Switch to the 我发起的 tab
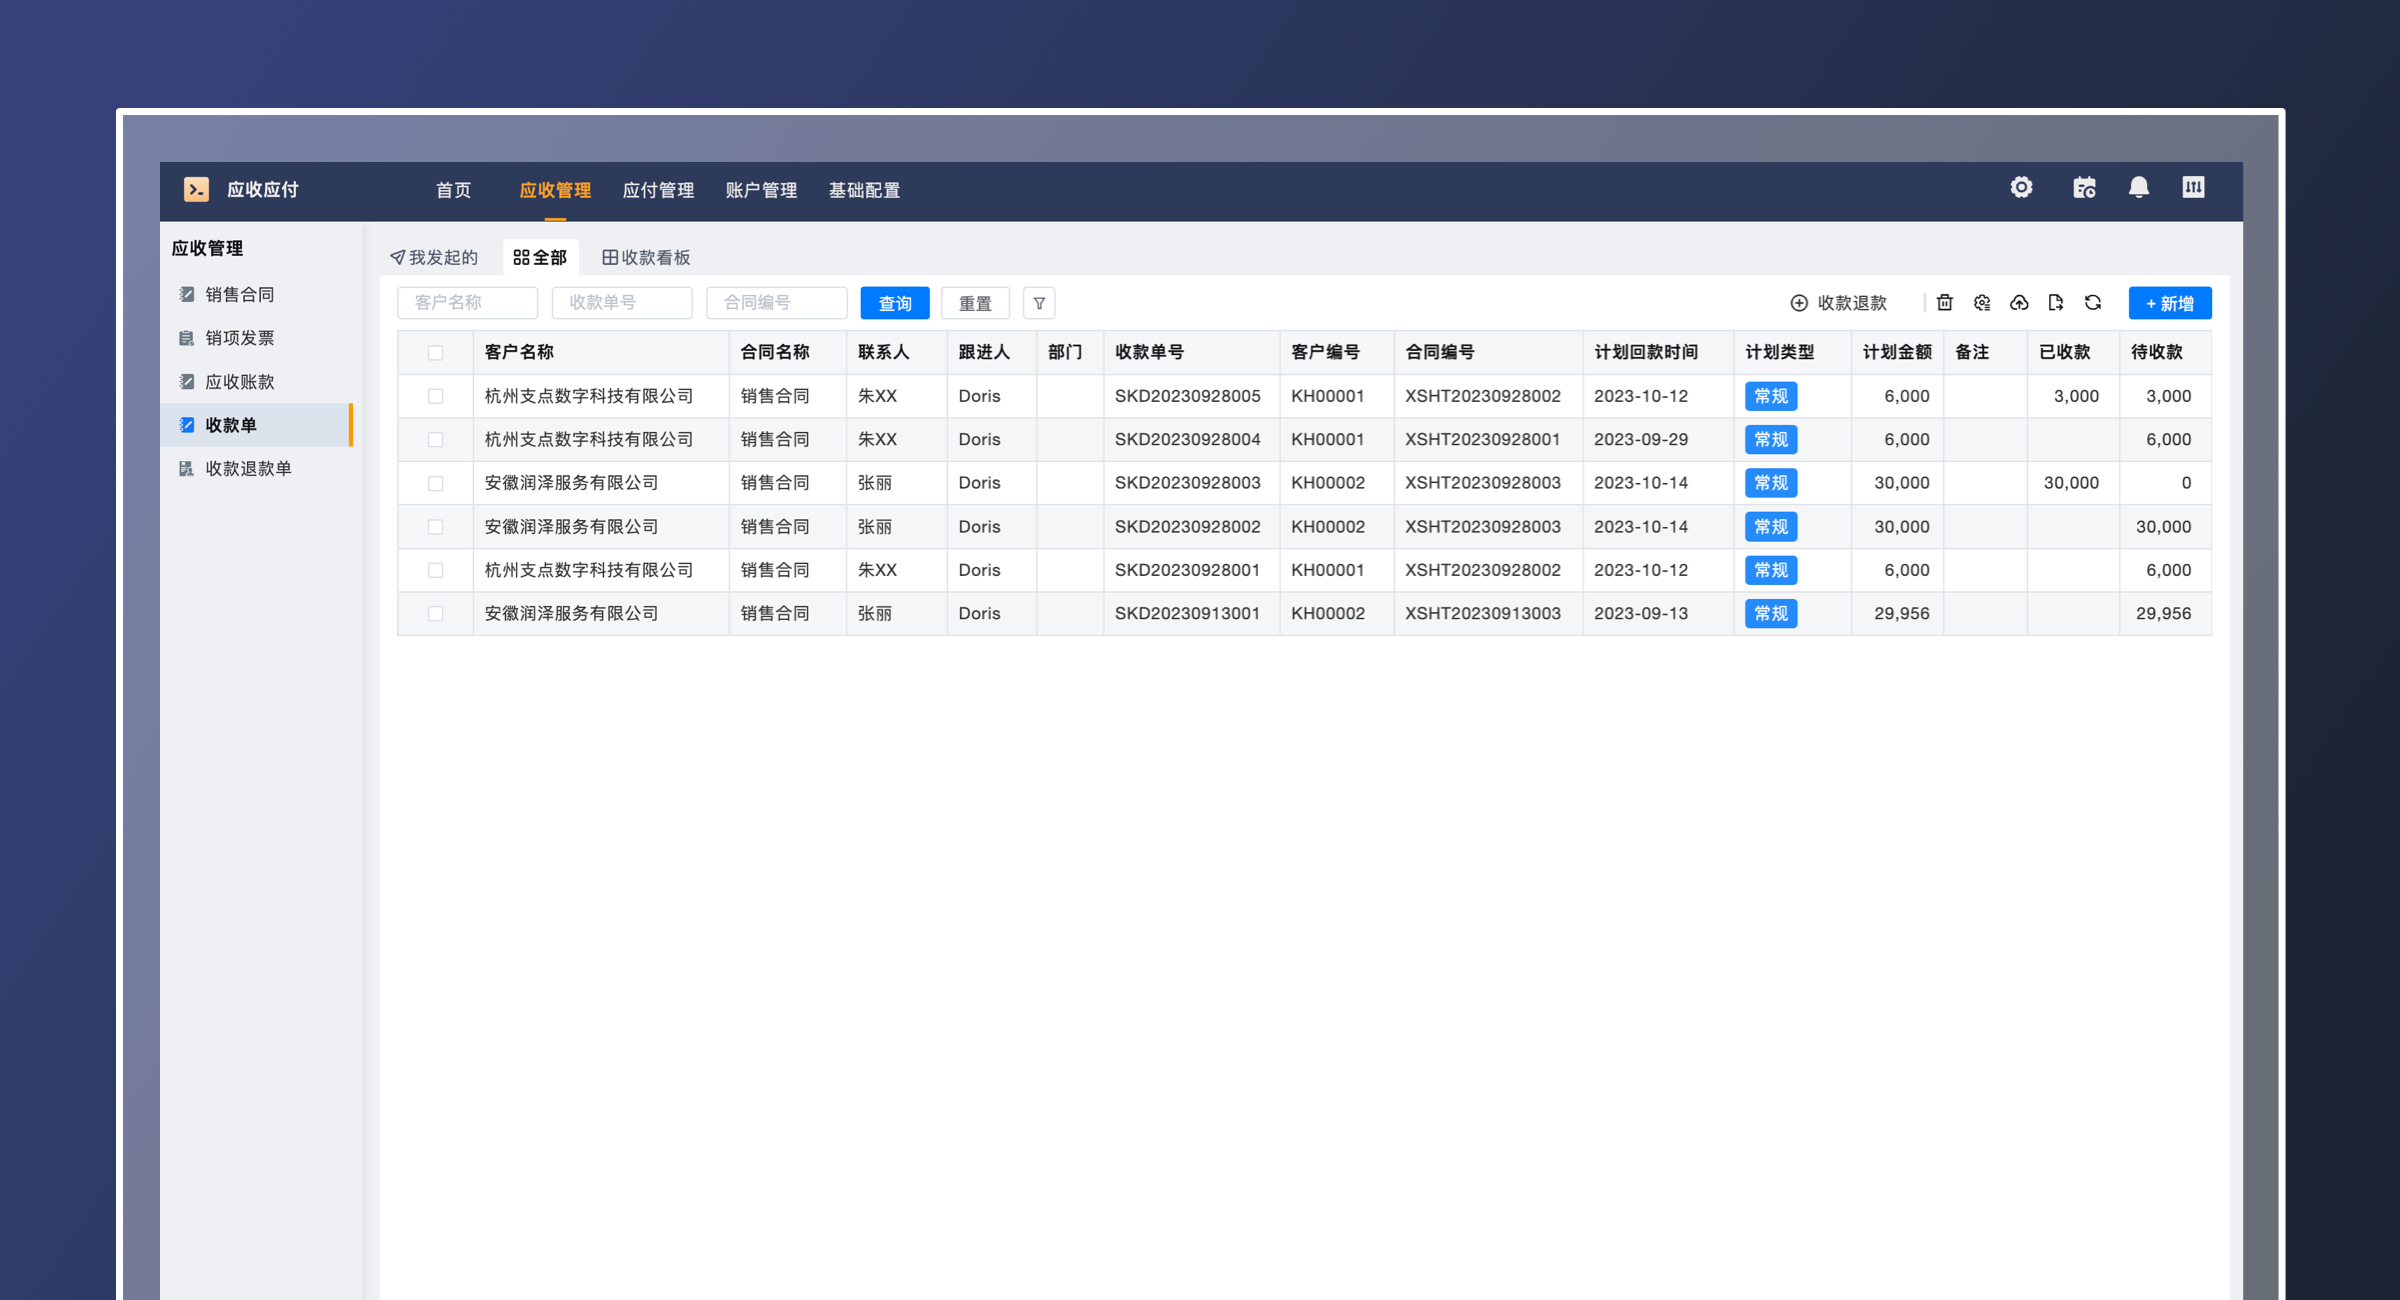Screen dimensions: 2400x1300 click(x=434, y=257)
